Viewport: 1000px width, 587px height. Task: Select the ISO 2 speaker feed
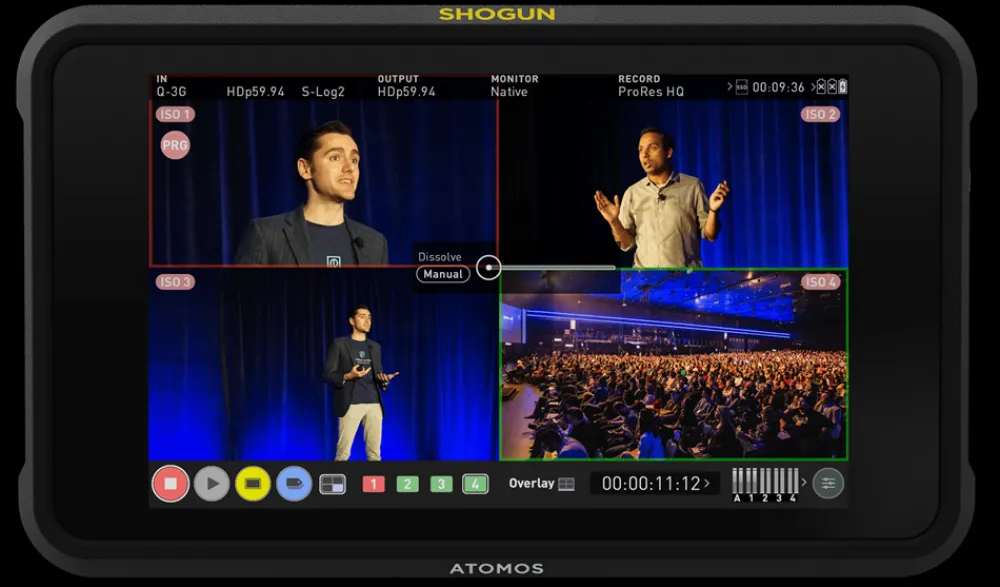[673, 183]
